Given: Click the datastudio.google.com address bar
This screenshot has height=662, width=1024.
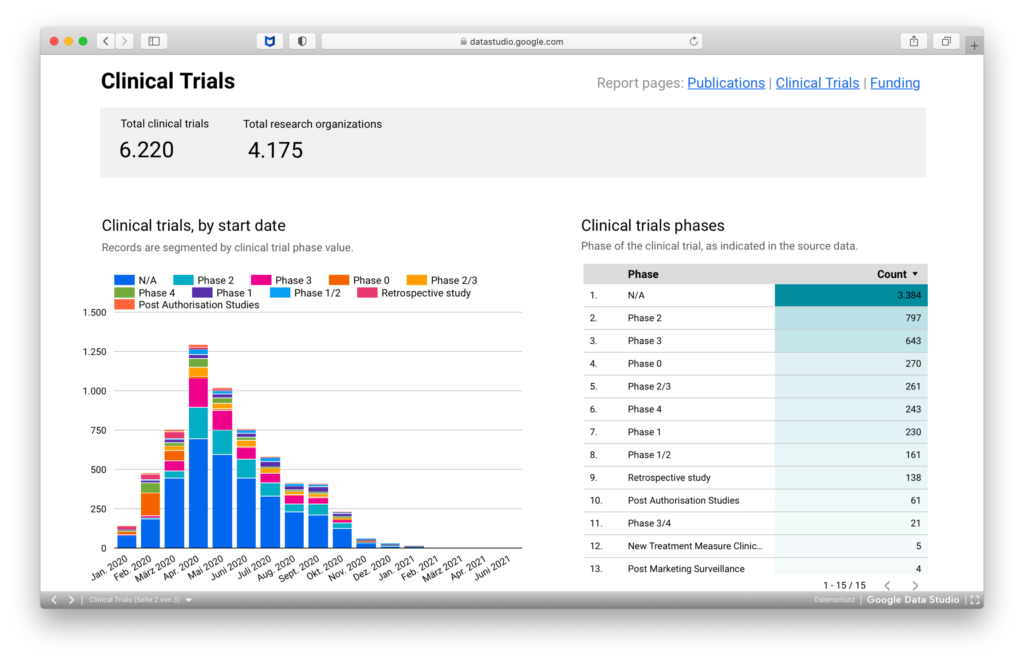Looking at the screenshot, I should pyautogui.click(x=512, y=41).
